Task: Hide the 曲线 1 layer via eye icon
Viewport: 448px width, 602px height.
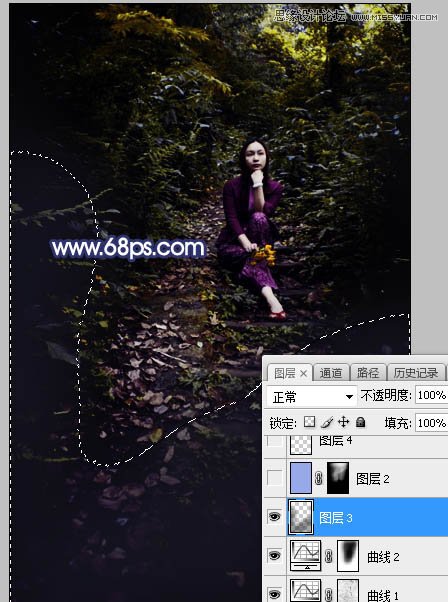Action: (x=274, y=594)
